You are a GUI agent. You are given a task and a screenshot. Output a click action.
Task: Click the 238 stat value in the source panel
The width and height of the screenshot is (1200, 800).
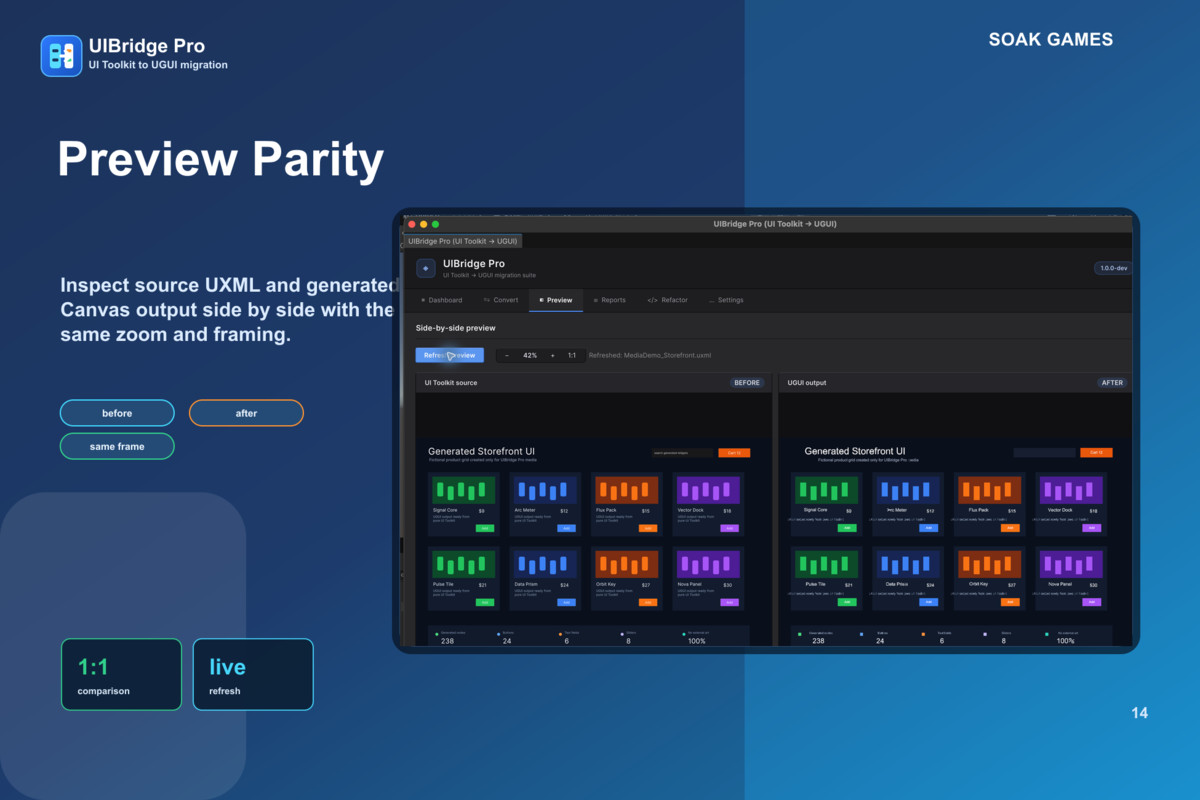click(x=447, y=641)
